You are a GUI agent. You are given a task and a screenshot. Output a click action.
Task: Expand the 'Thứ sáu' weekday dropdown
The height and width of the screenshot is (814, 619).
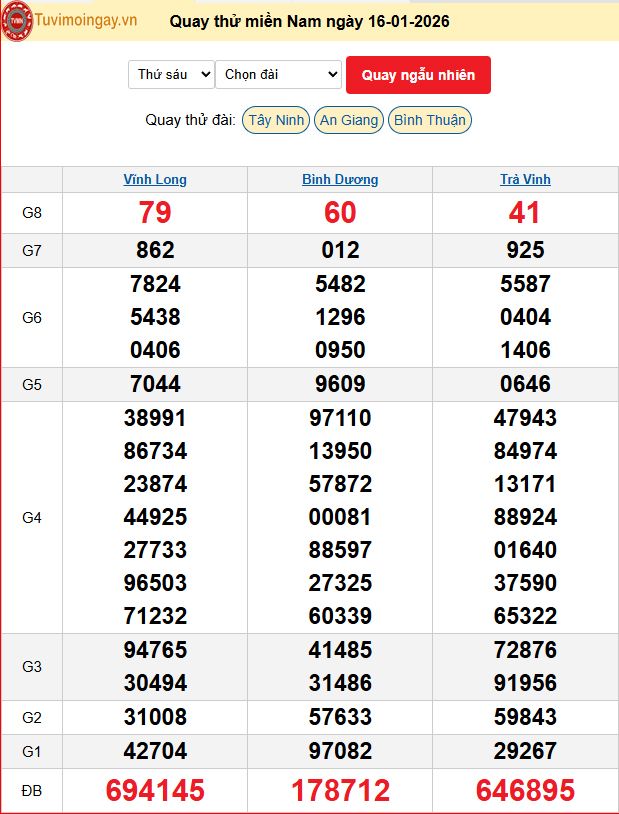coord(171,75)
